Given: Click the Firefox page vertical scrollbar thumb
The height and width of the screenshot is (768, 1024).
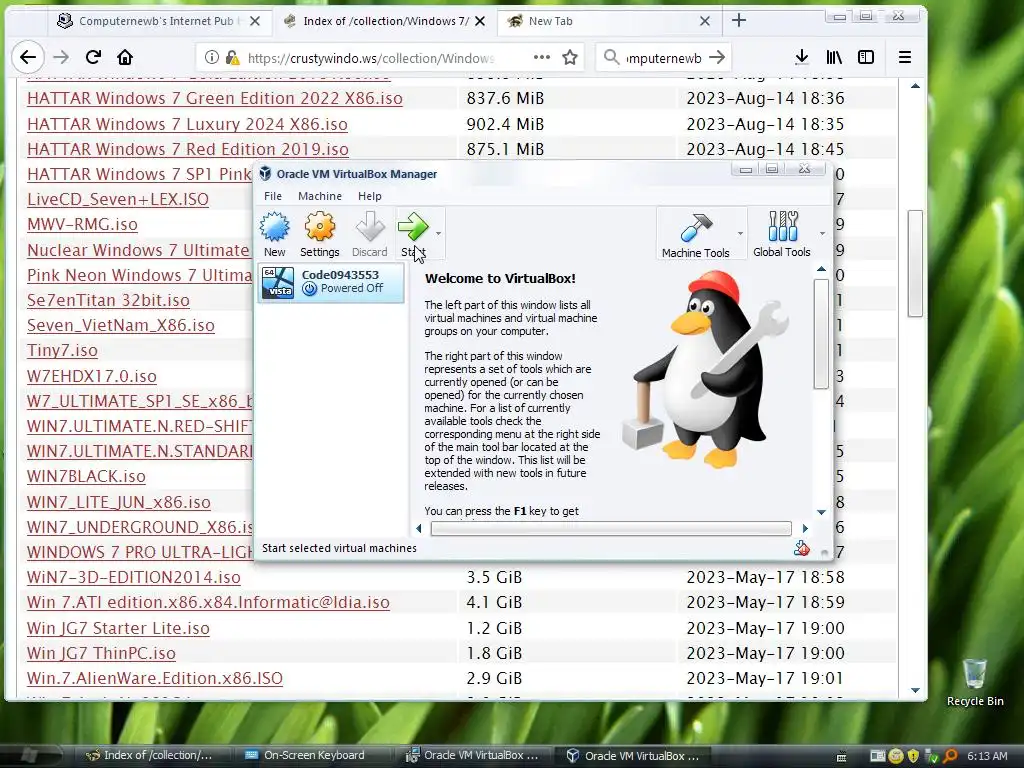Looking at the screenshot, I should (x=915, y=263).
